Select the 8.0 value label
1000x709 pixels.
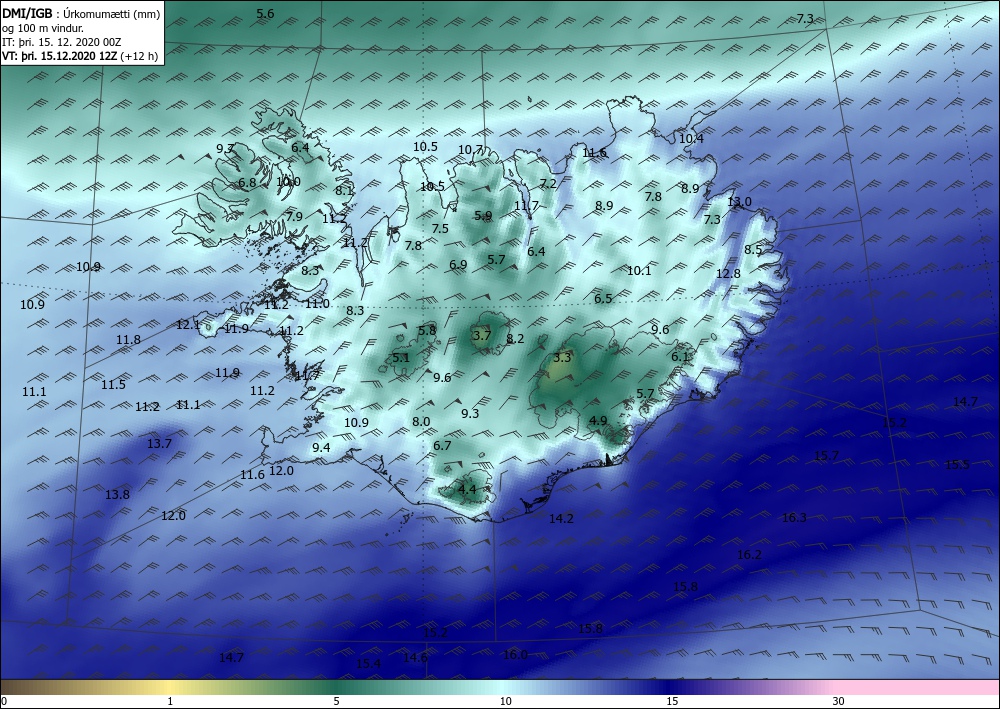(421, 421)
